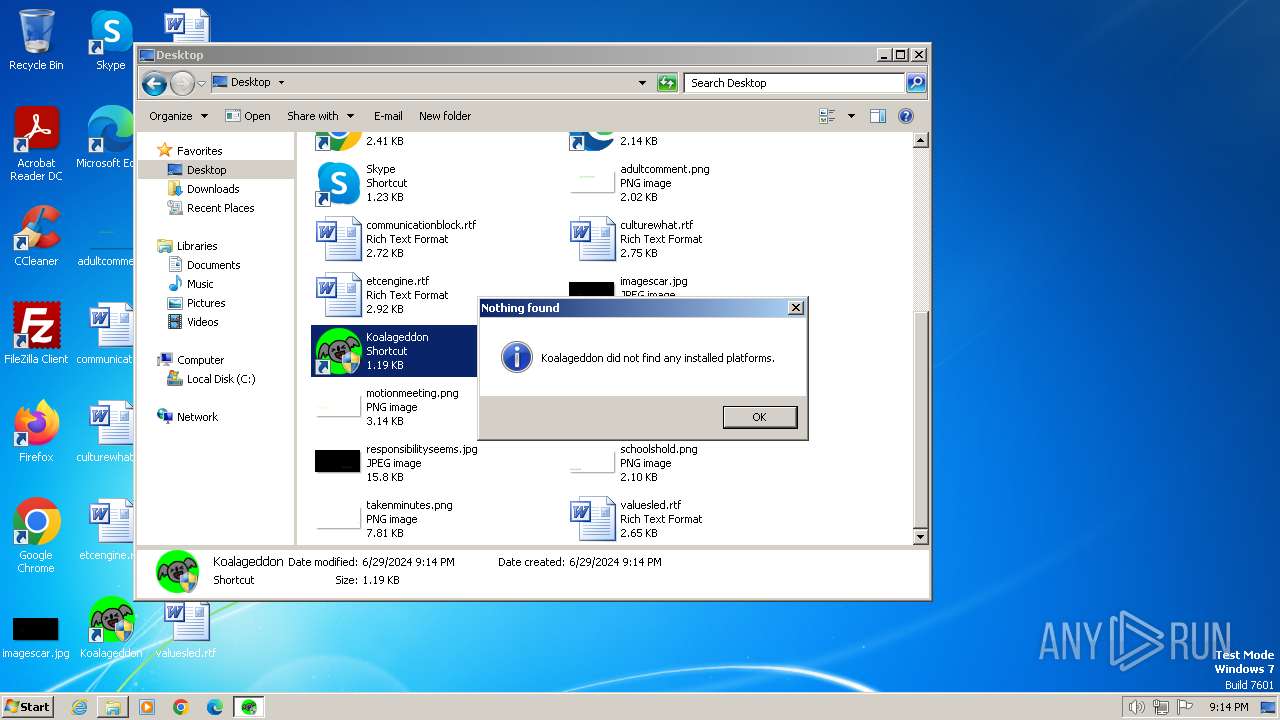Click the address bar Desktop breadcrumb
Viewport: 1280px width, 720px height.
coord(250,83)
